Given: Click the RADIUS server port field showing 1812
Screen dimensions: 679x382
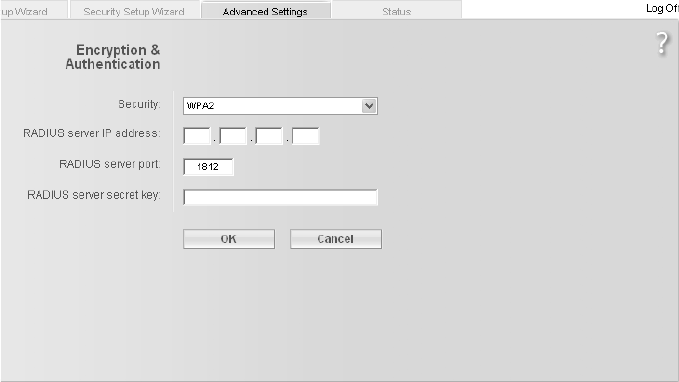Looking at the screenshot, I should 208,167.
